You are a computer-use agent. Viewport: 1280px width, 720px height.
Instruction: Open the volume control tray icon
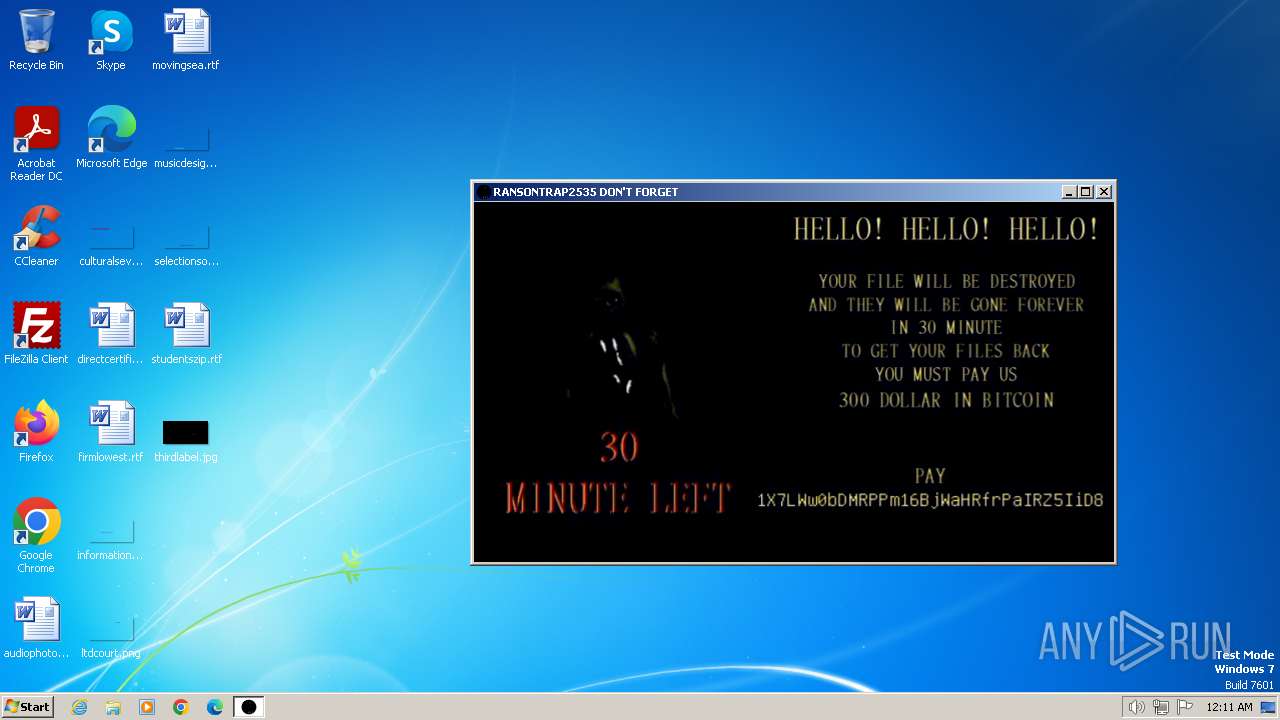1136,707
